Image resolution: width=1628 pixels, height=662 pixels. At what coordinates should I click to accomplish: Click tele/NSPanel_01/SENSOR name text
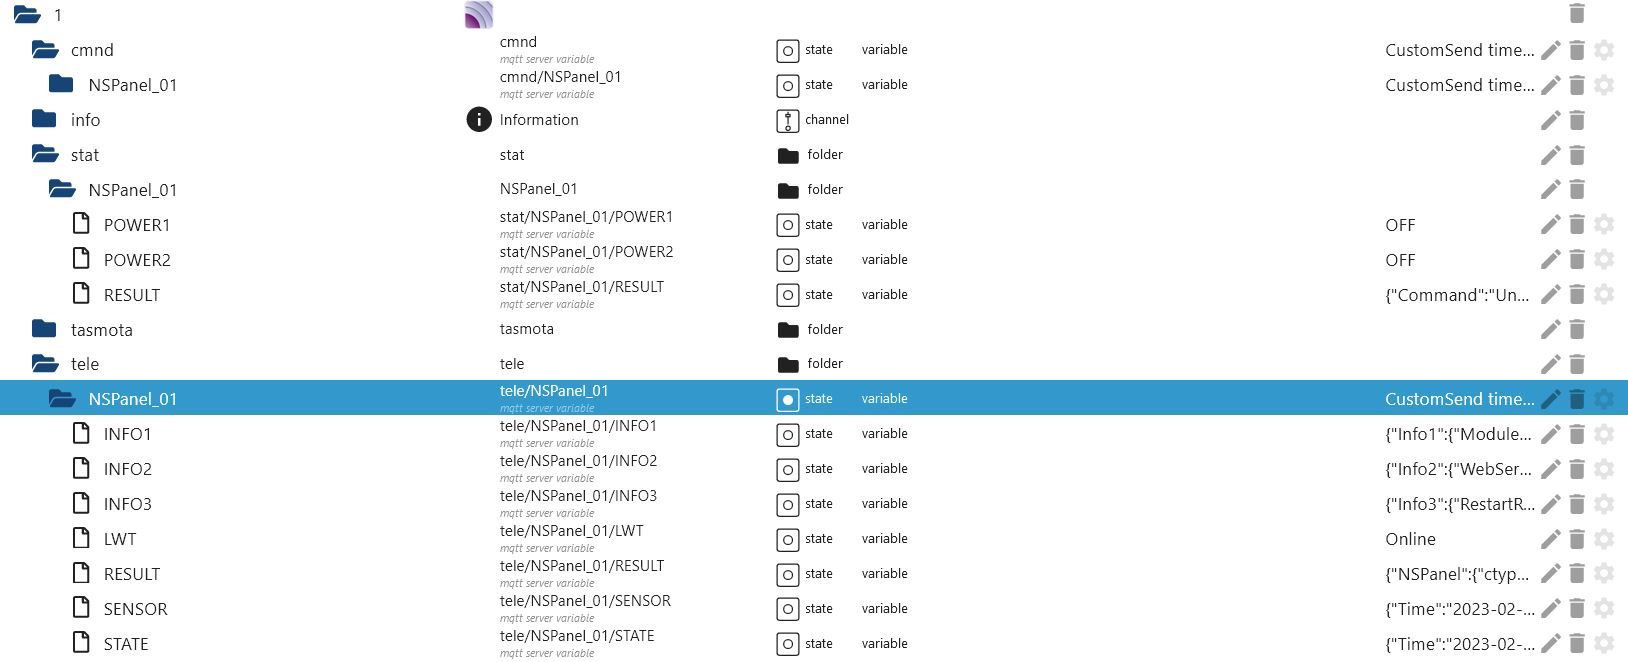click(585, 601)
